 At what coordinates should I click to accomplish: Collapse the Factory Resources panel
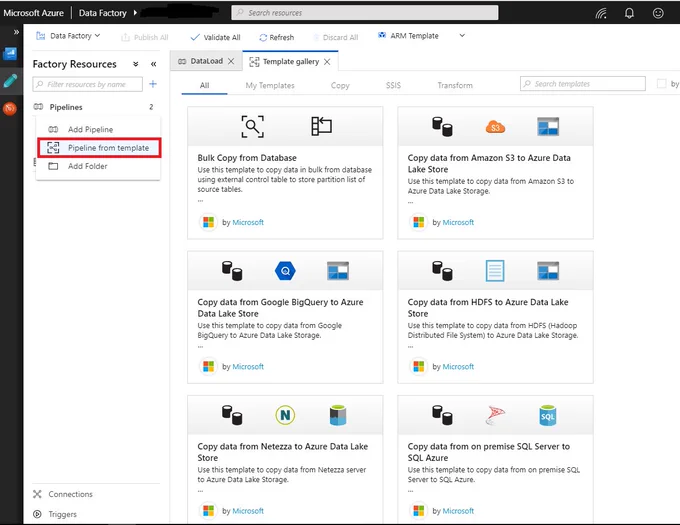tap(154, 64)
